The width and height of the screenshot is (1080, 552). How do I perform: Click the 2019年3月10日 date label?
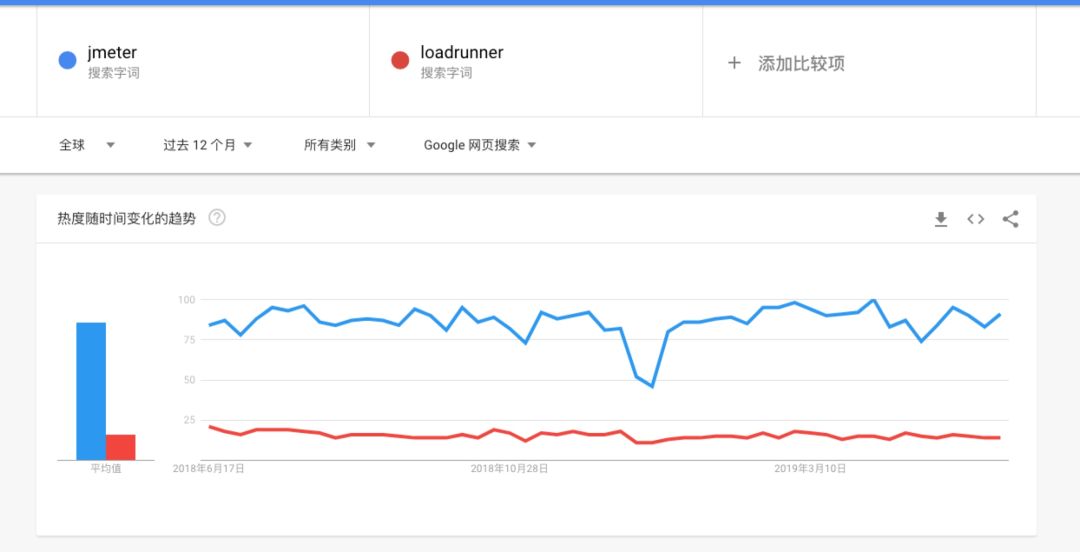pos(810,468)
